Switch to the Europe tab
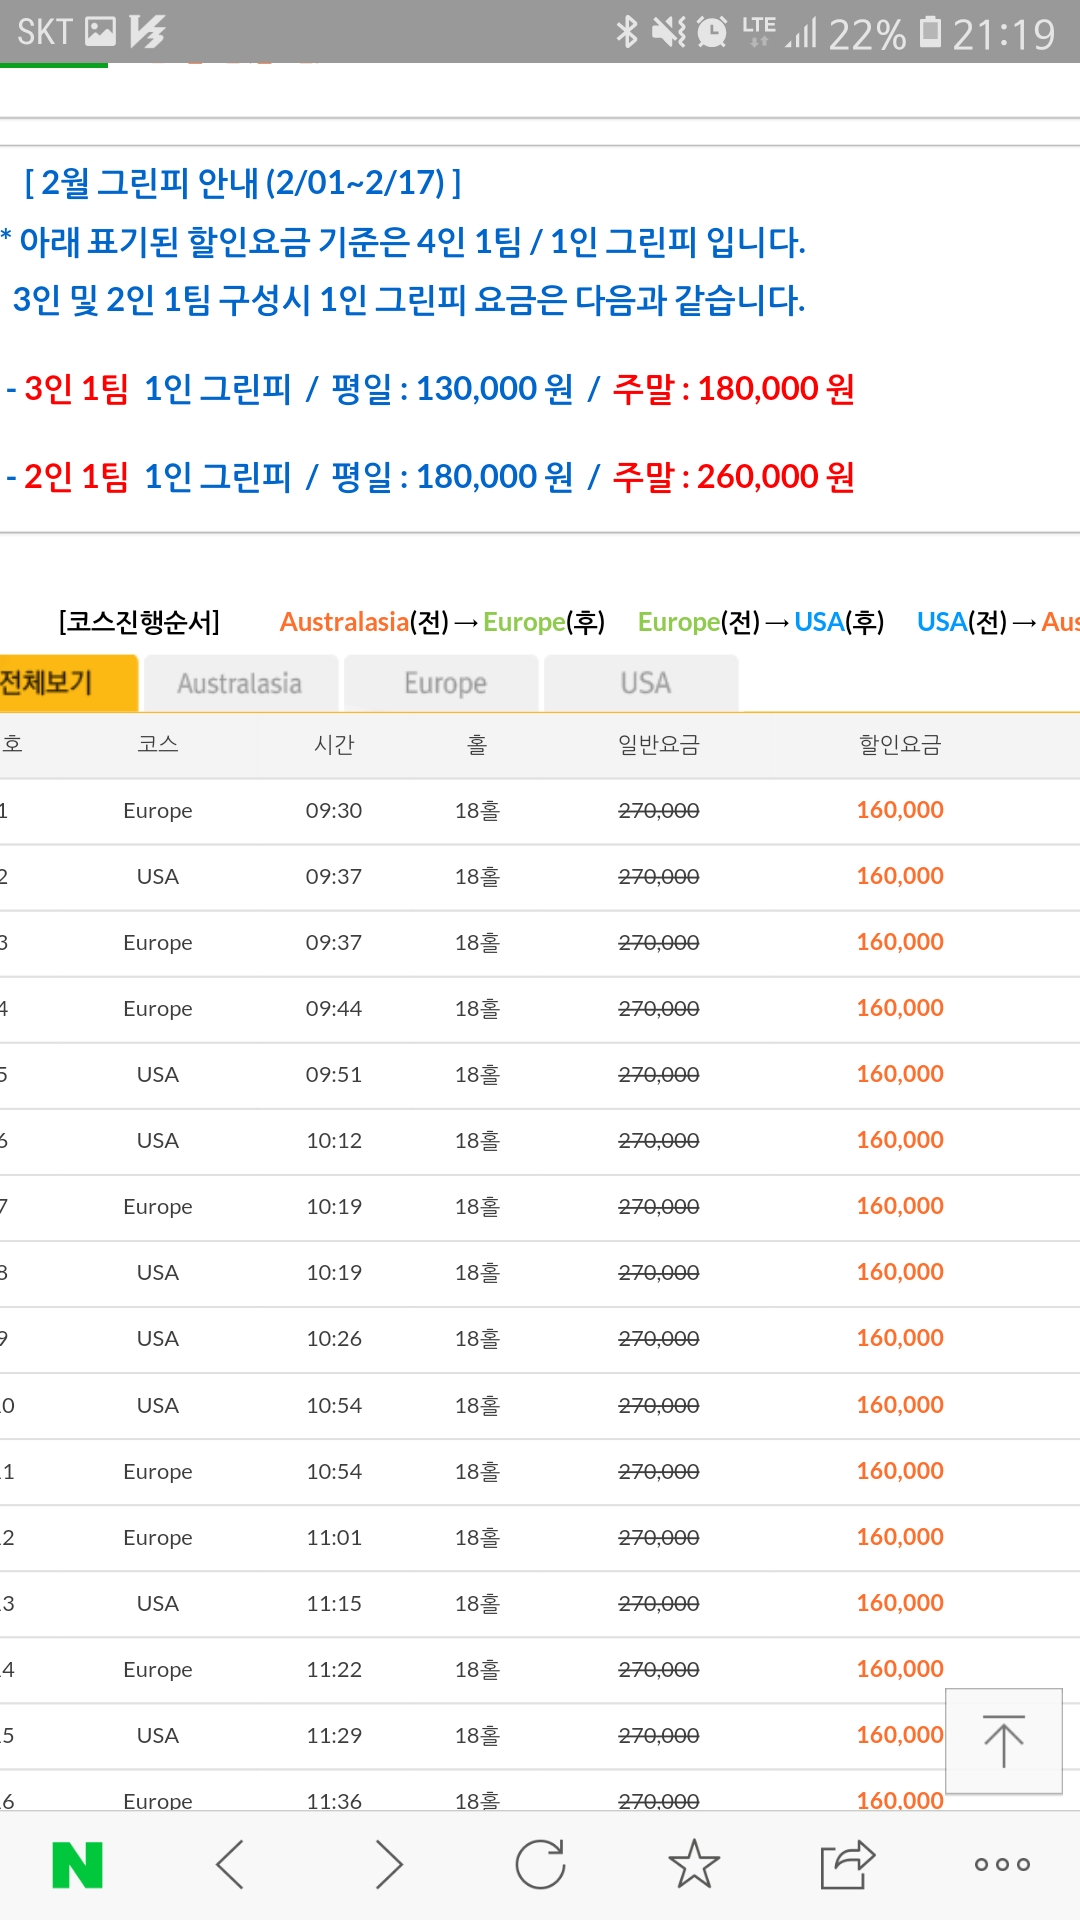The image size is (1080, 1920). click(x=445, y=684)
